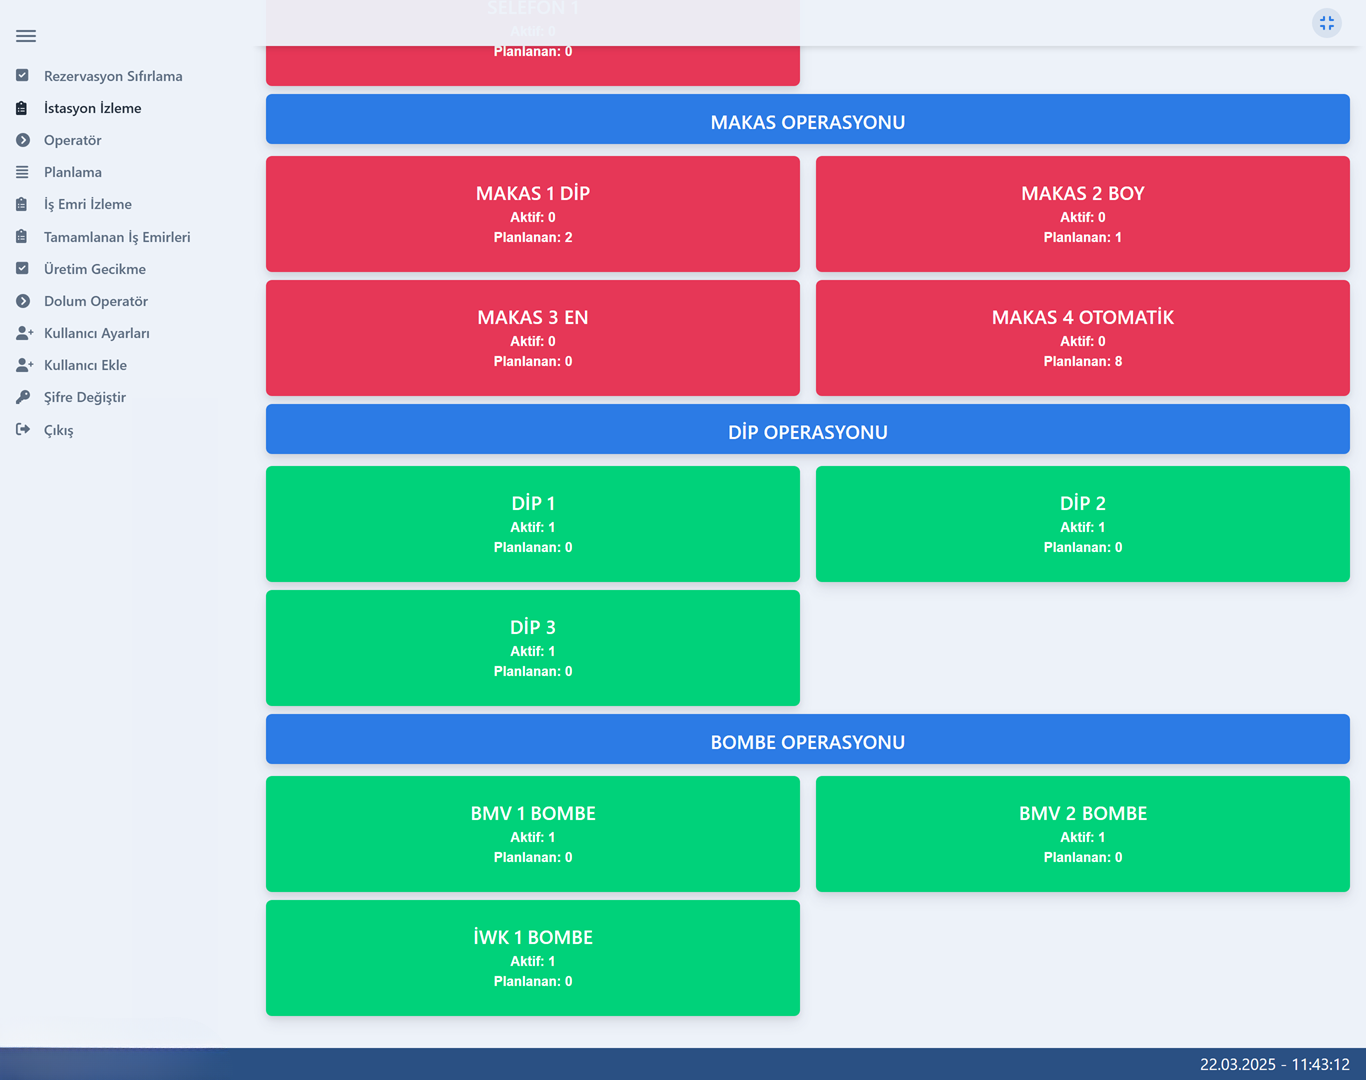This screenshot has height=1080, width=1366.
Task: Open İş Emri İzleme page
Action: pyautogui.click(x=88, y=204)
